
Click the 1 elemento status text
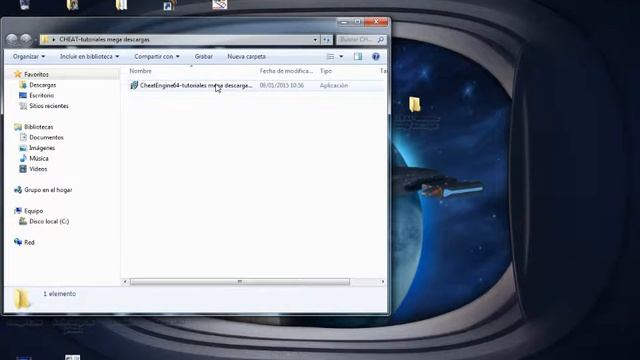tap(60, 294)
